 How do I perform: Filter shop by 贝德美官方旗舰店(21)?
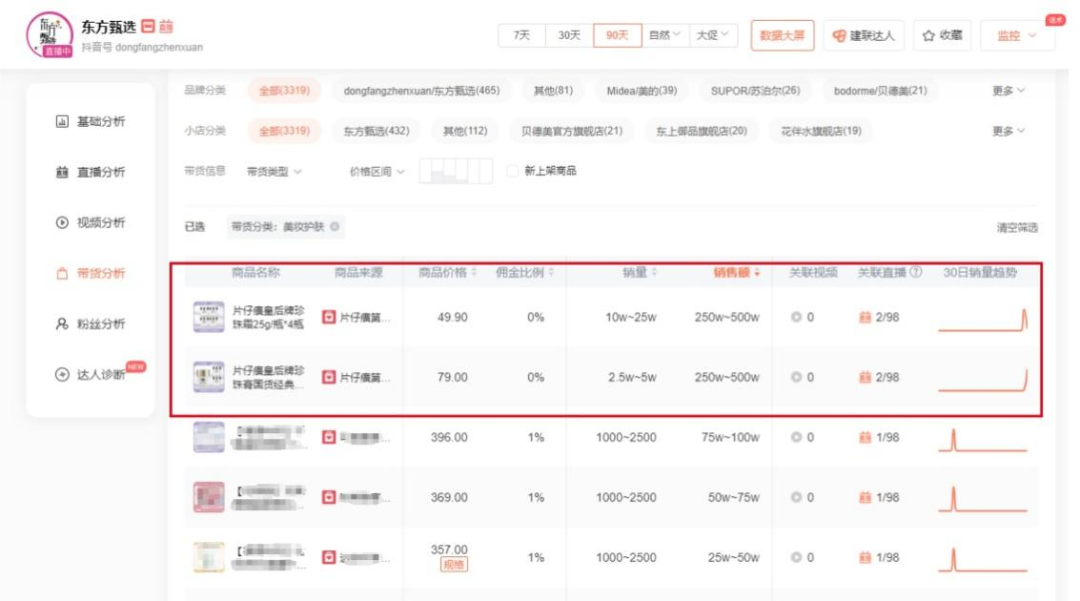572,131
